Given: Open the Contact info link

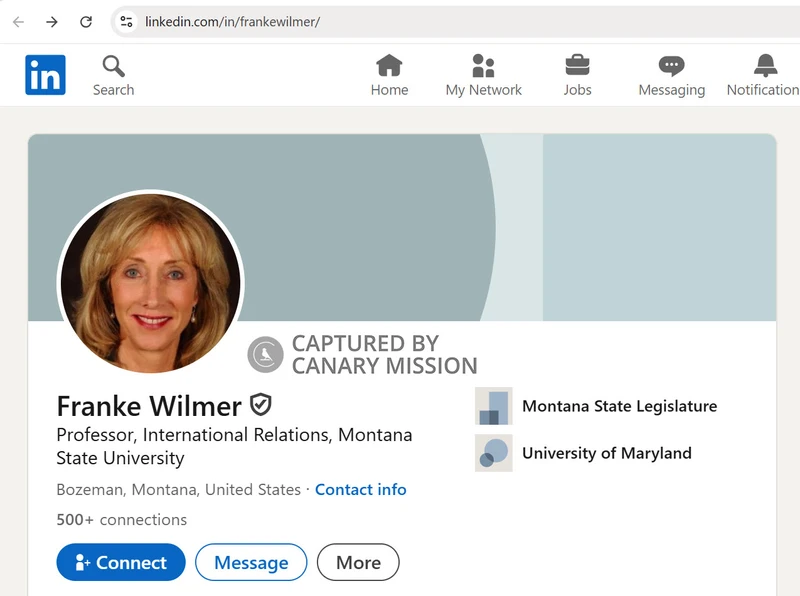Looking at the screenshot, I should [361, 489].
